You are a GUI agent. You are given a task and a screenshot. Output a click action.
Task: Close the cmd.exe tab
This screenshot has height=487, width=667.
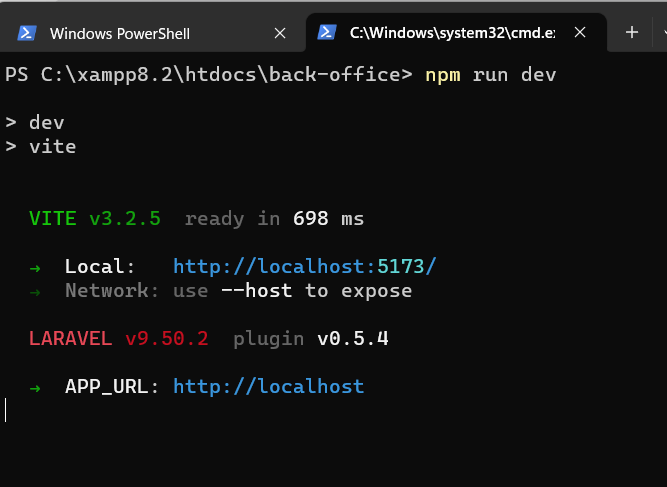[580, 32]
